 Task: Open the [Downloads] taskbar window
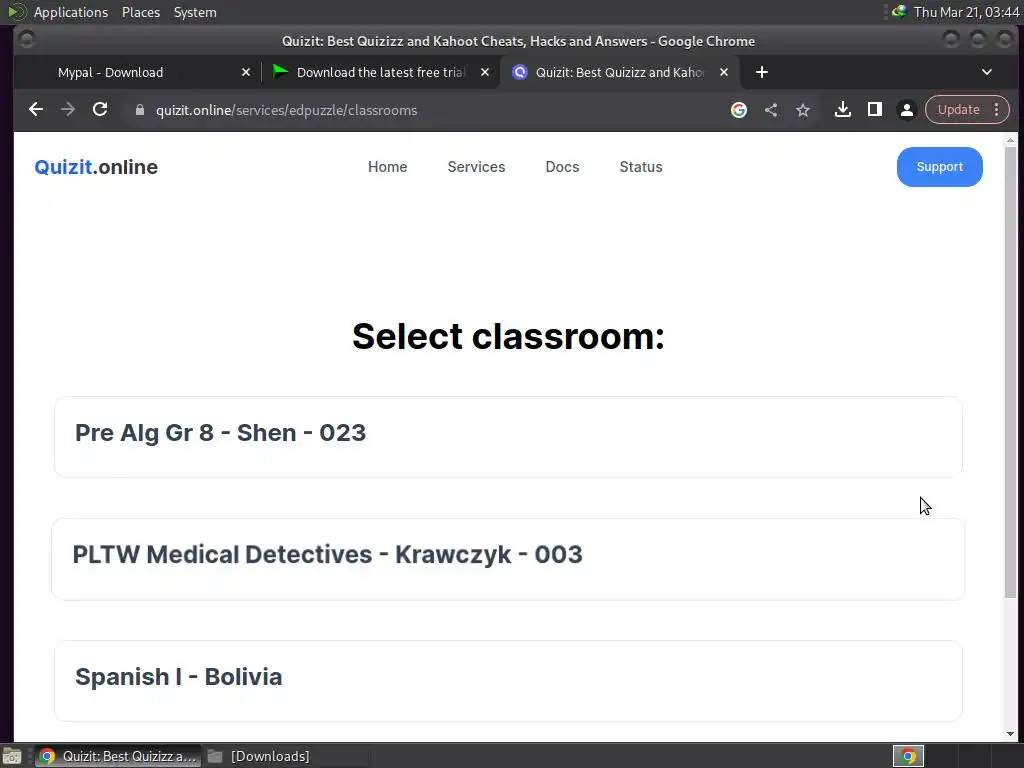259,756
